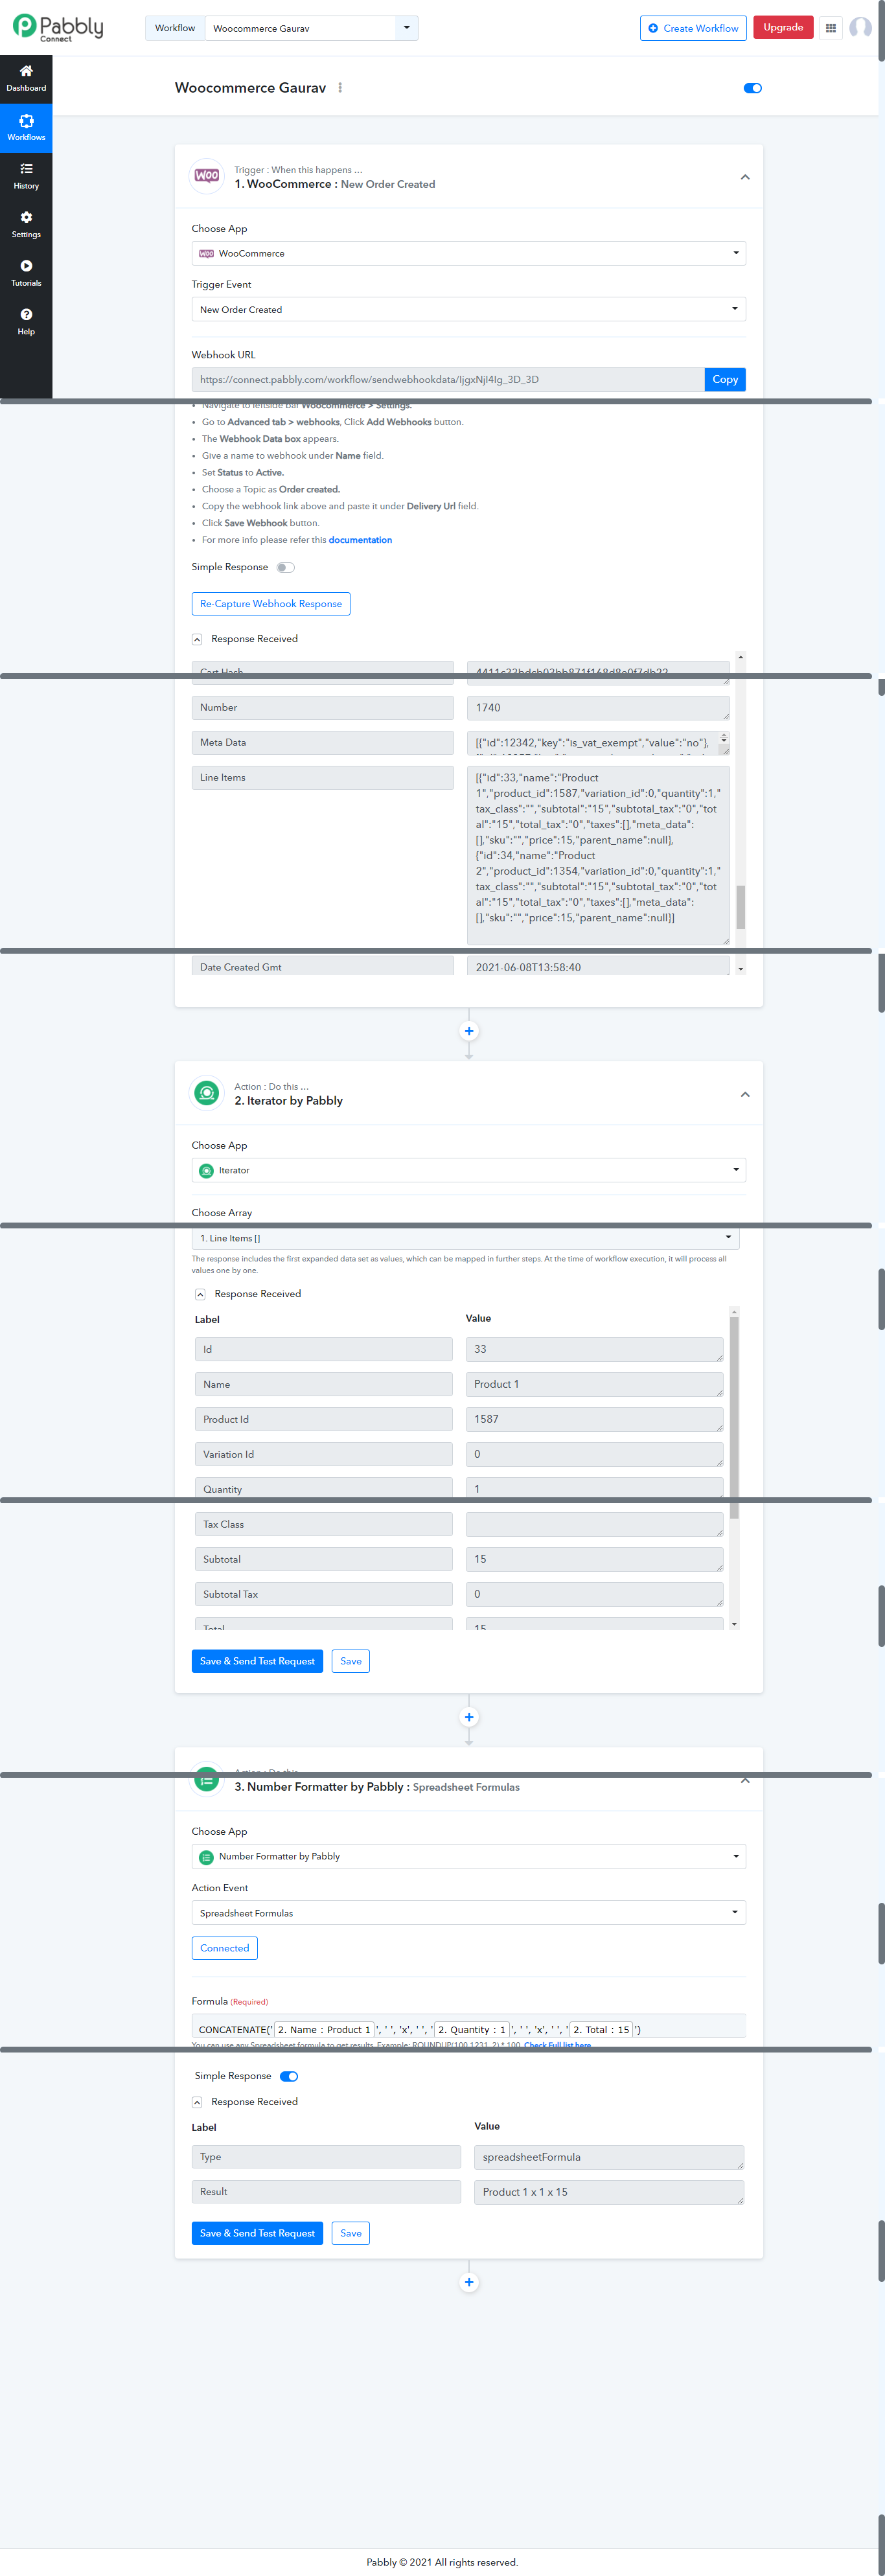Open the Trigger Event dropdown
The width and height of the screenshot is (885, 2576).
pos(468,309)
